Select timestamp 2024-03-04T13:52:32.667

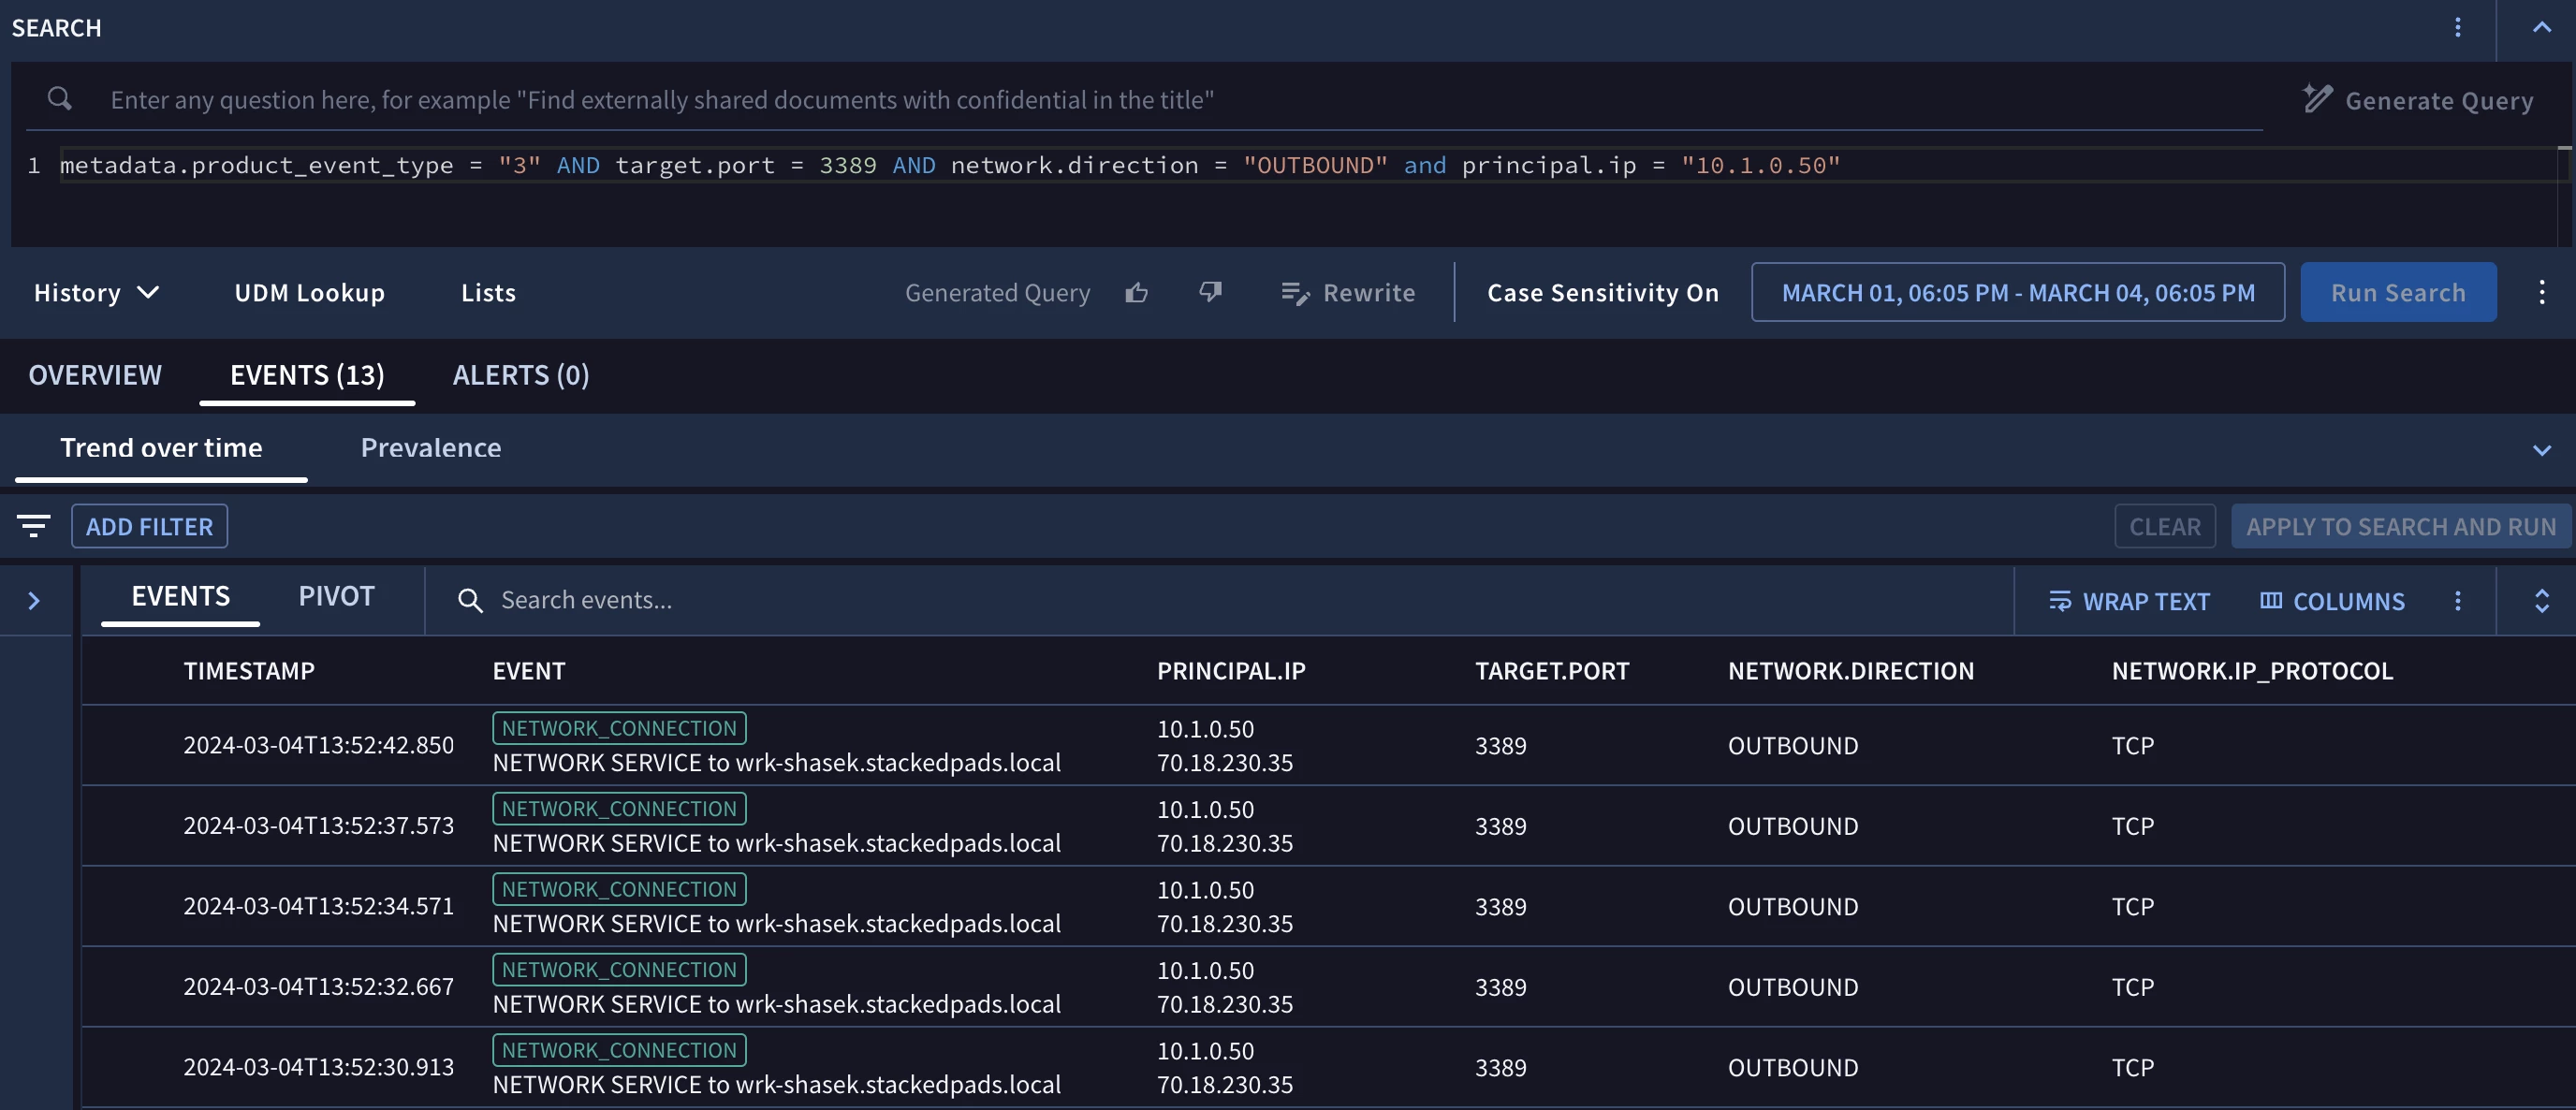(318, 986)
